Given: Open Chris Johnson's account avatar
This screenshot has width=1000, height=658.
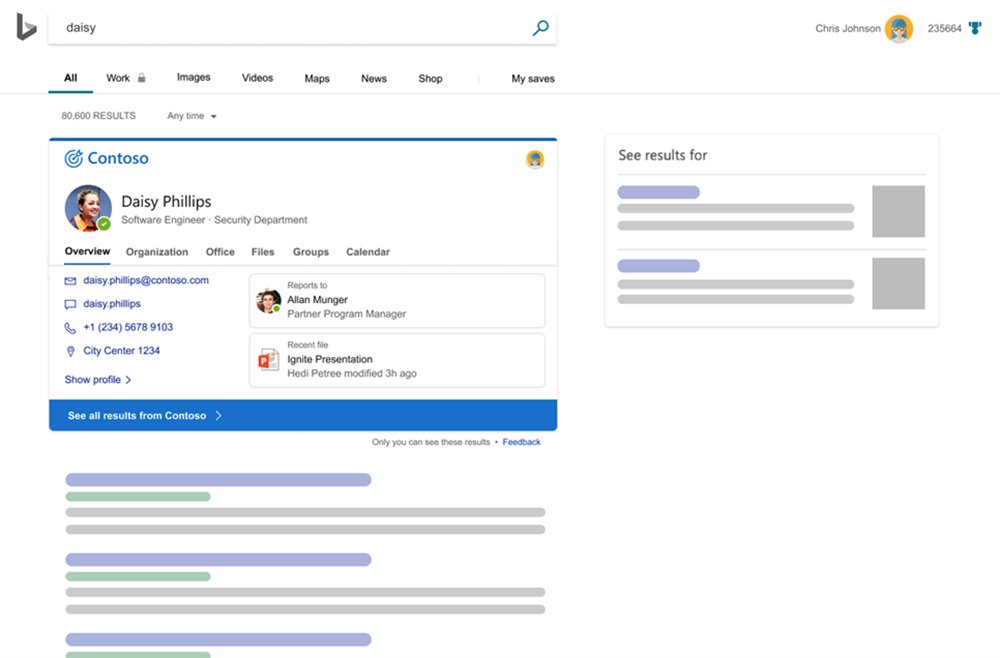Looking at the screenshot, I should 899,29.
